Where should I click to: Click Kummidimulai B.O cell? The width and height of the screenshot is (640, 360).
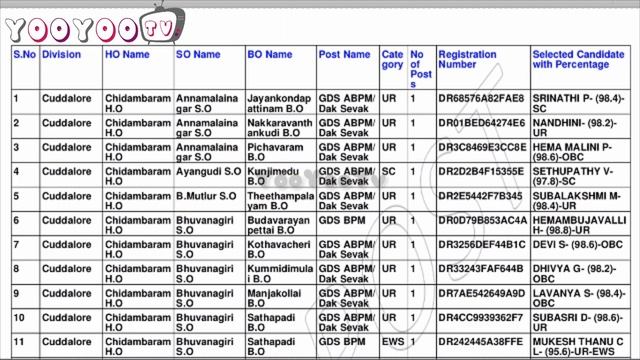coord(280,273)
